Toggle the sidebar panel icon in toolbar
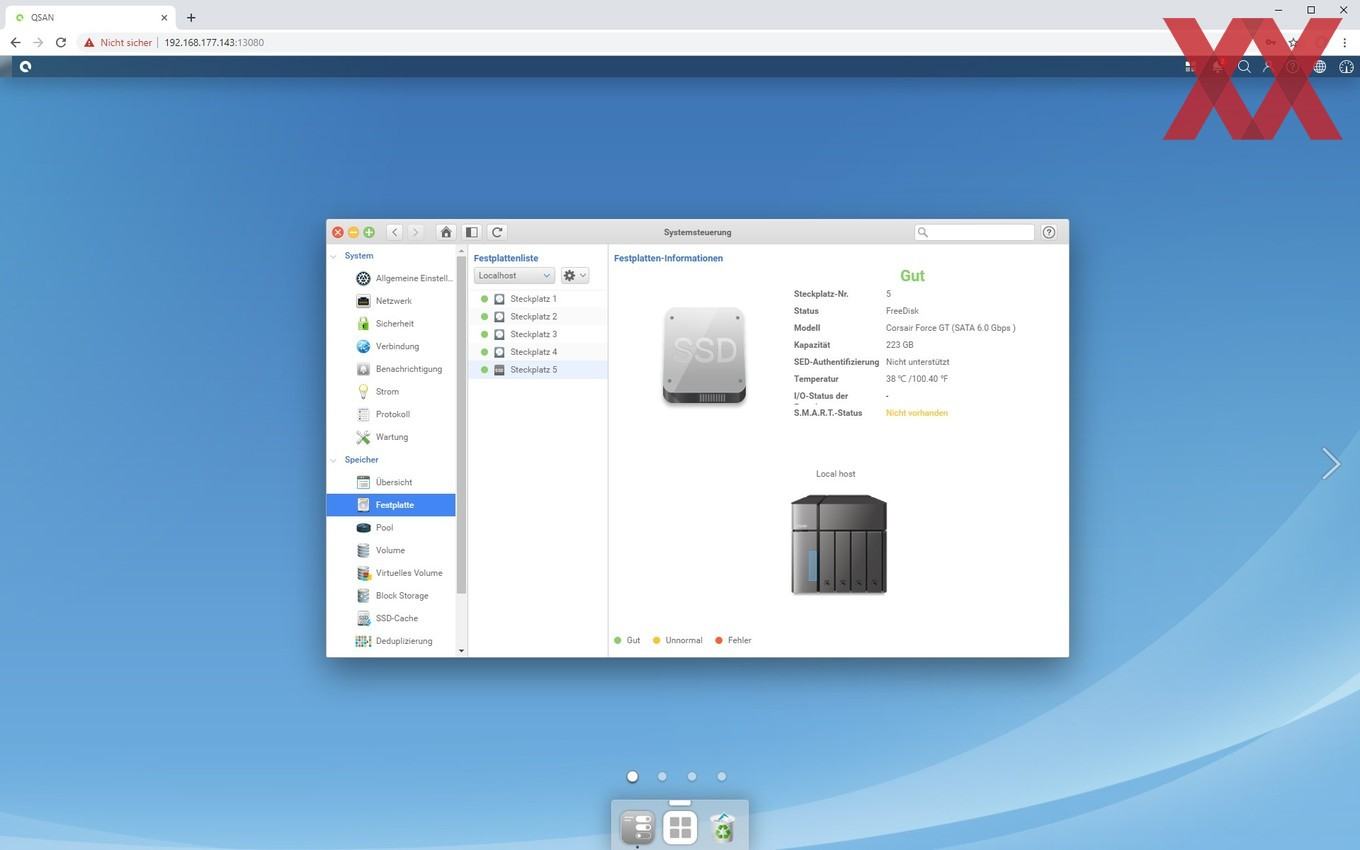This screenshot has width=1360, height=850. point(472,232)
